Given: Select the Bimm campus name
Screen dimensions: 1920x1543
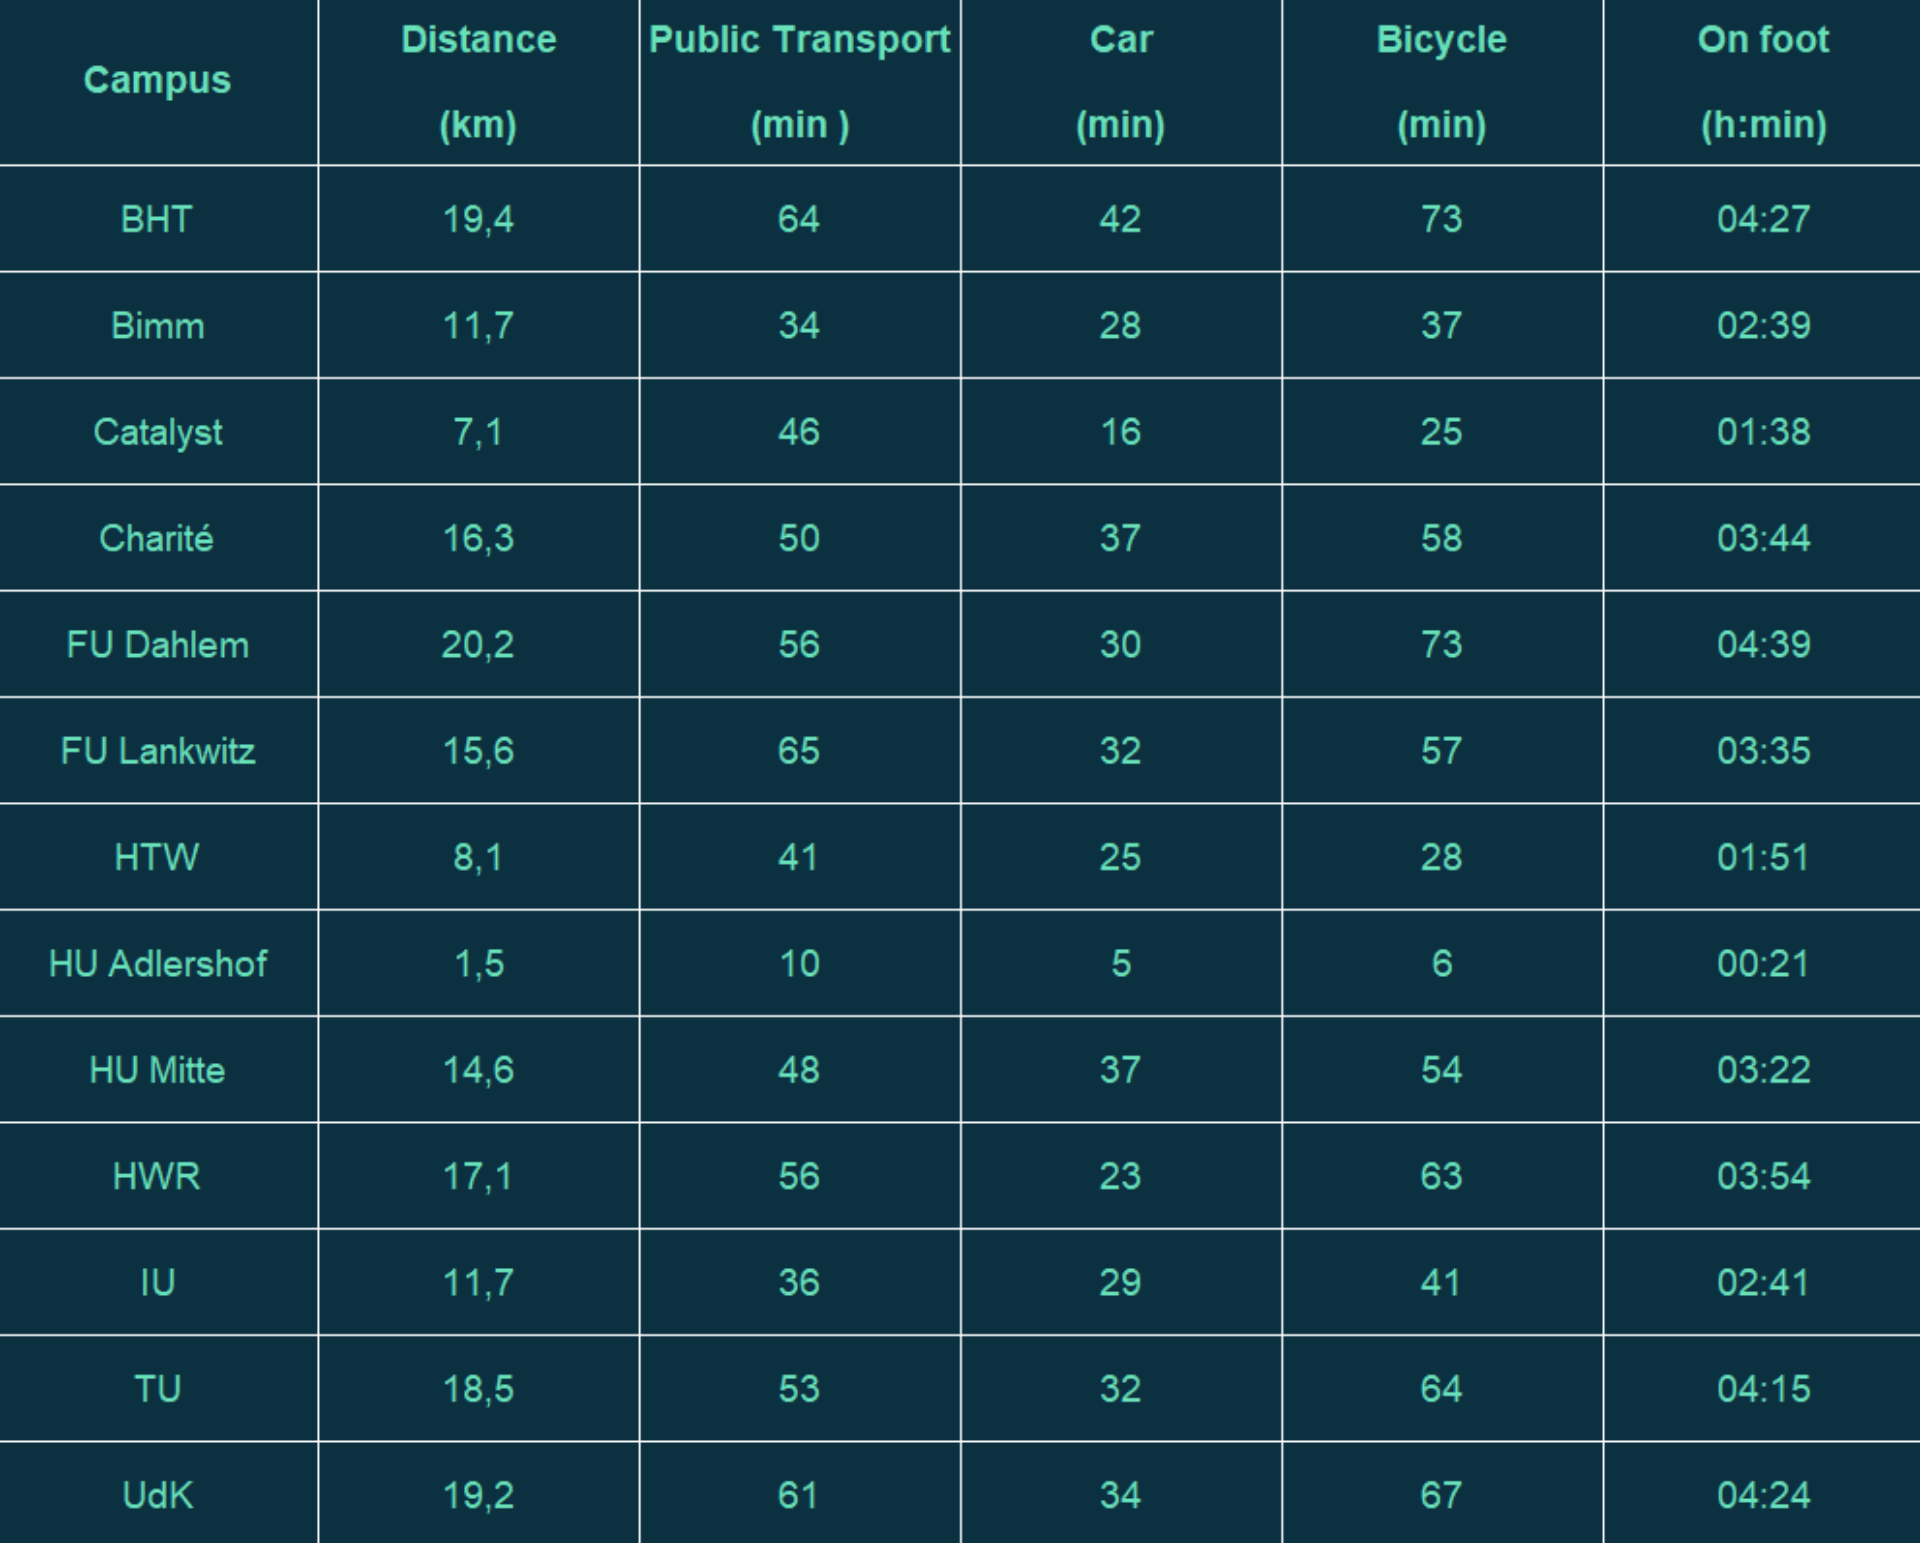Looking at the screenshot, I should 157,326.
